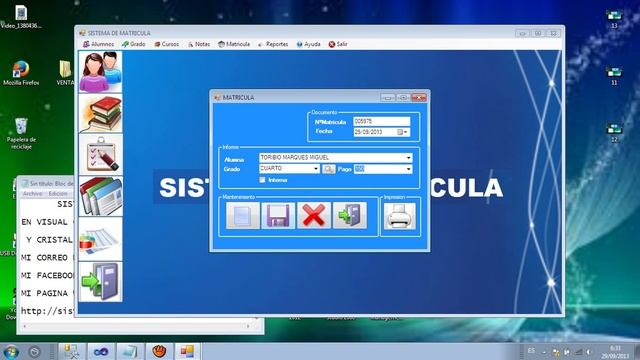Open the Fecha date picker calendar

(402, 132)
